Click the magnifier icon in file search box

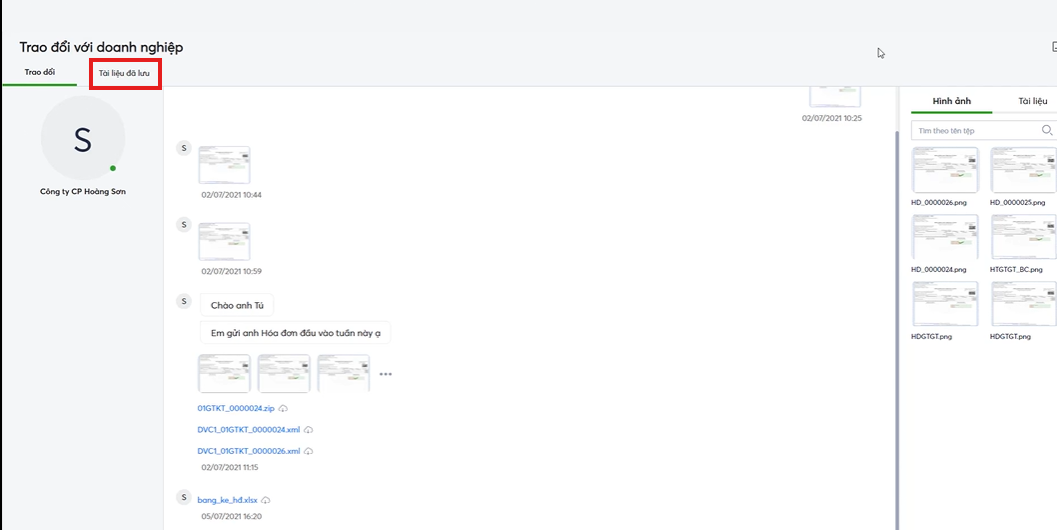(x=1047, y=131)
